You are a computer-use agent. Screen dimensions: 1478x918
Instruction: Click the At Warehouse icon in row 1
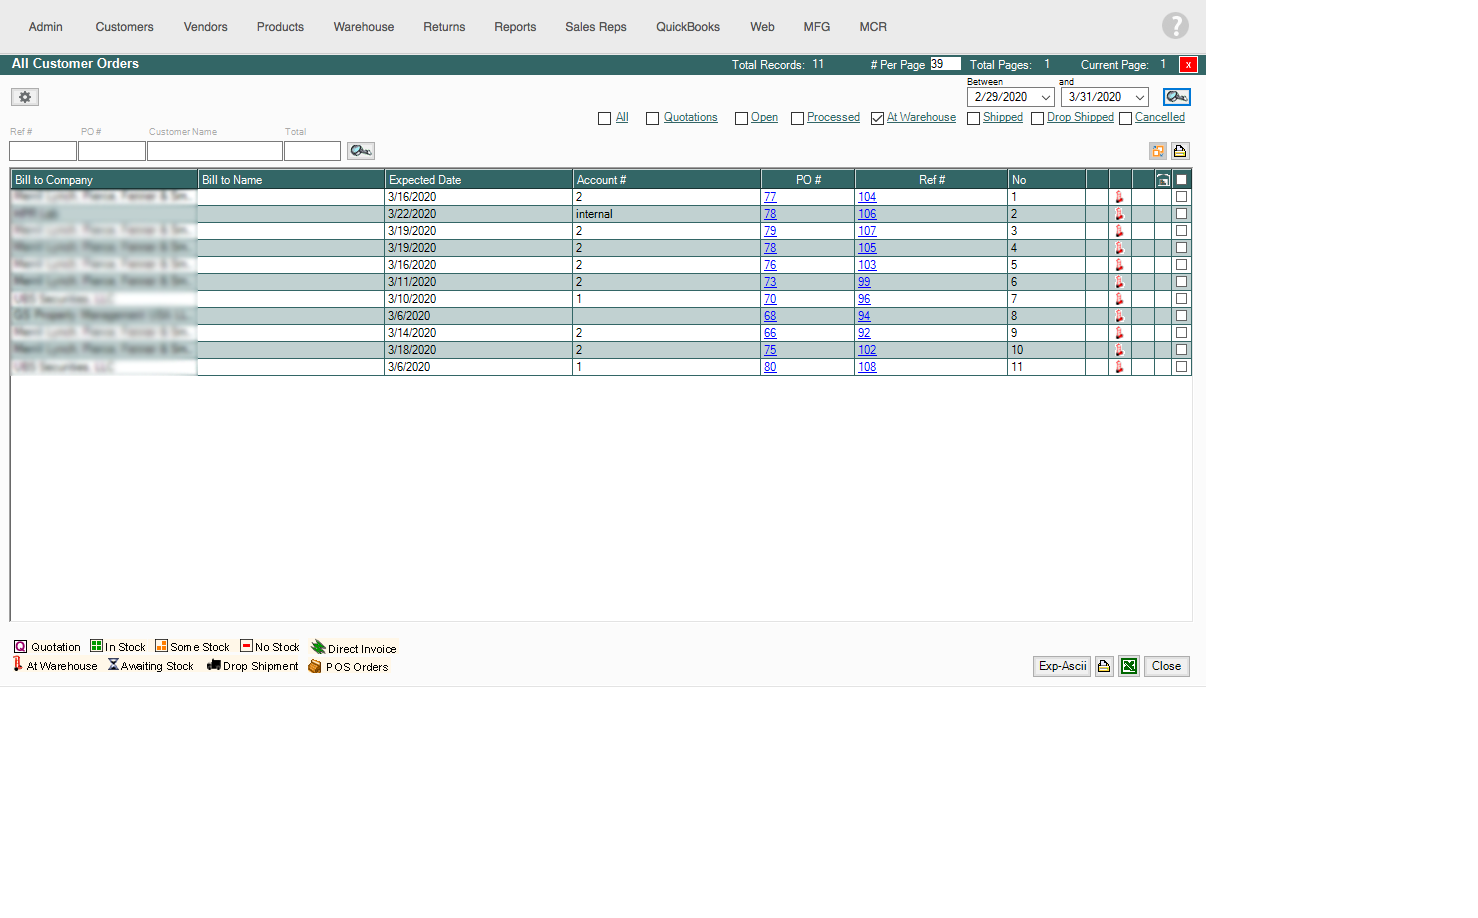point(1119,197)
